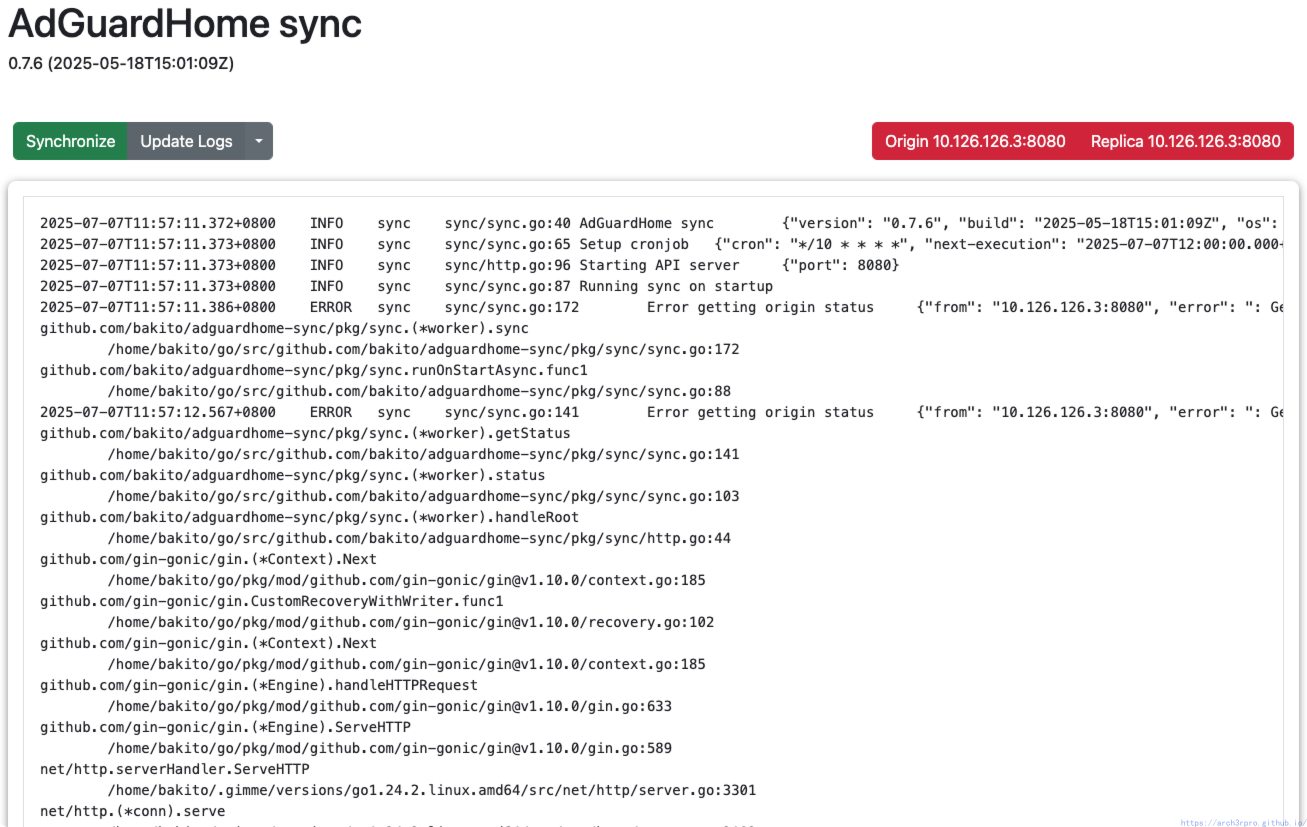Click the Replica 10.126.126.3:8080 status badge
This screenshot has height=827, width=1307.
tap(1186, 141)
